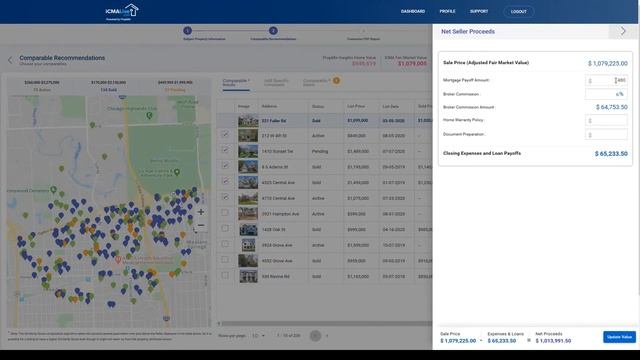Click the iCMALive house logo

click(x=122, y=11)
